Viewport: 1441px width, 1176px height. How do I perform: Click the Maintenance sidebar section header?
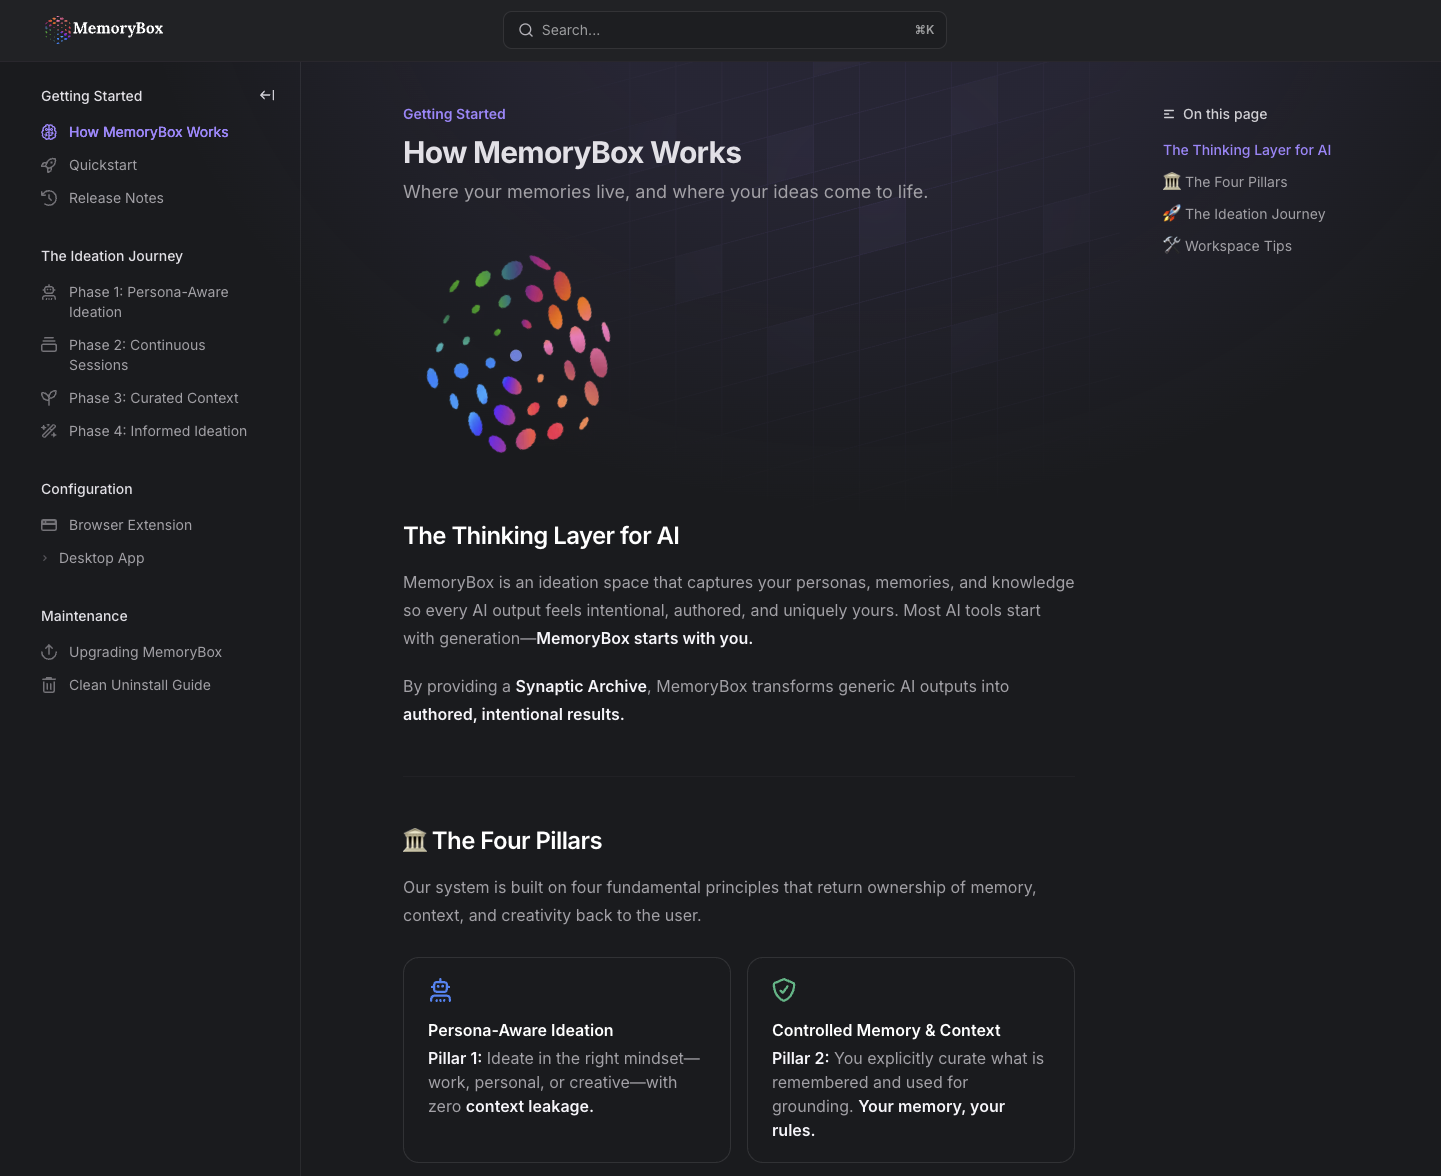[x=84, y=616]
